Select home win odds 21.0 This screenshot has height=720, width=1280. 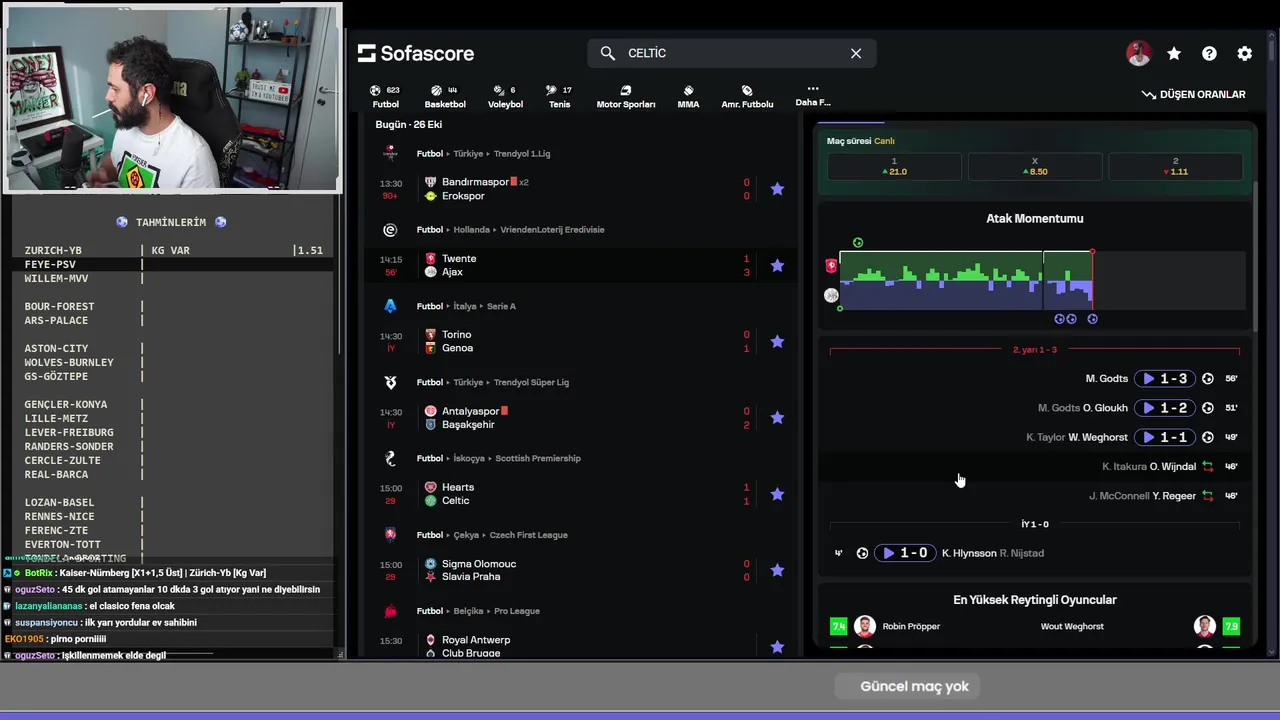pyautogui.click(x=894, y=166)
